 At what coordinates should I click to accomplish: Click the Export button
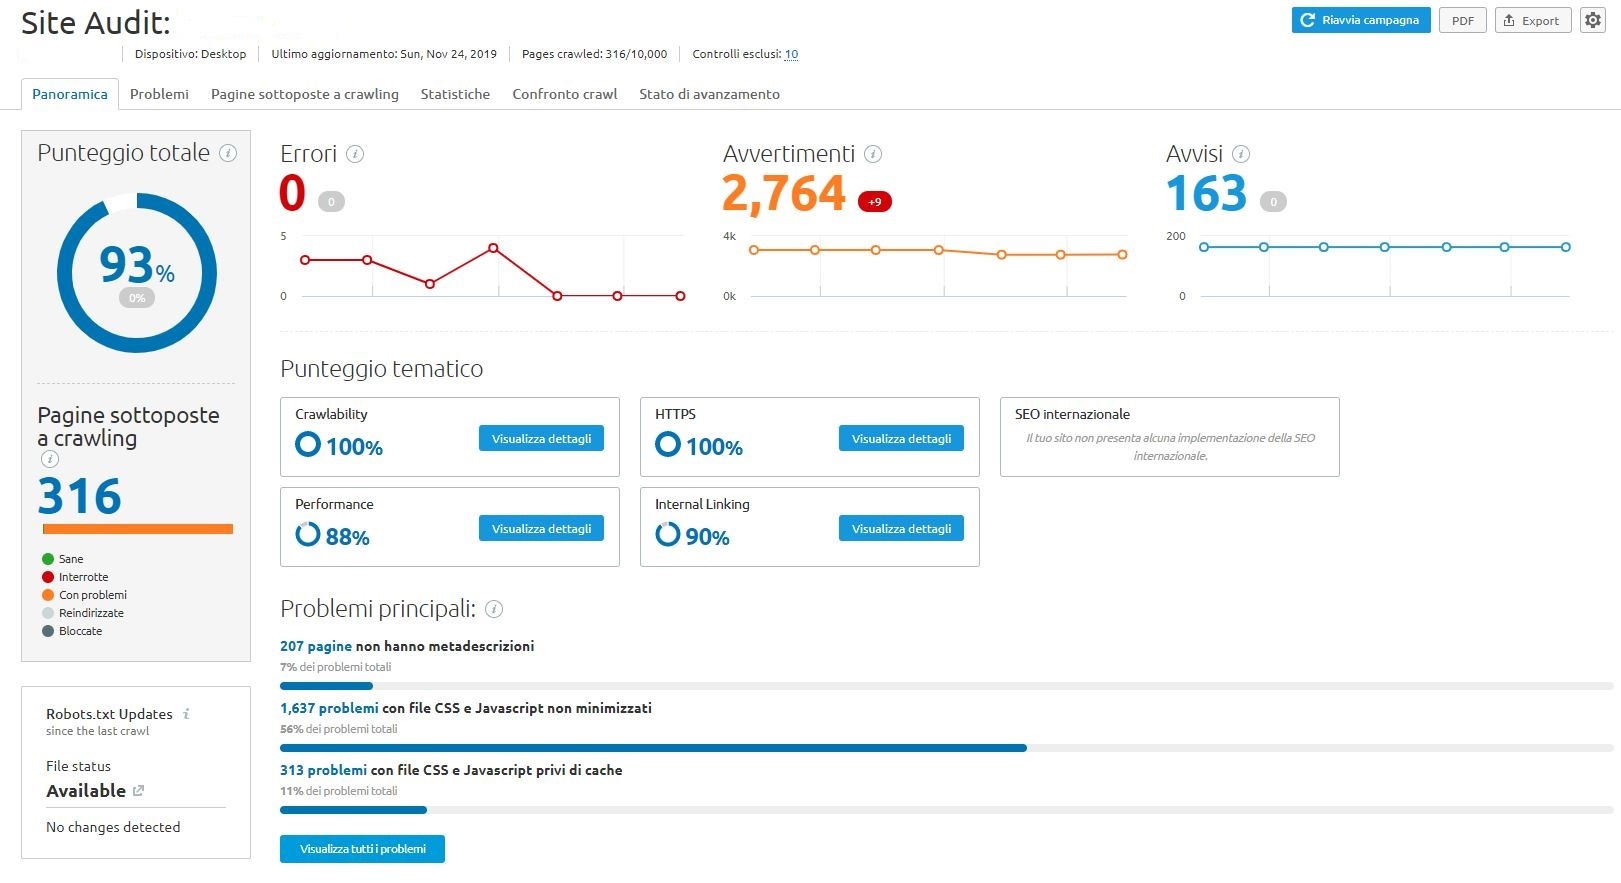[x=1533, y=20]
